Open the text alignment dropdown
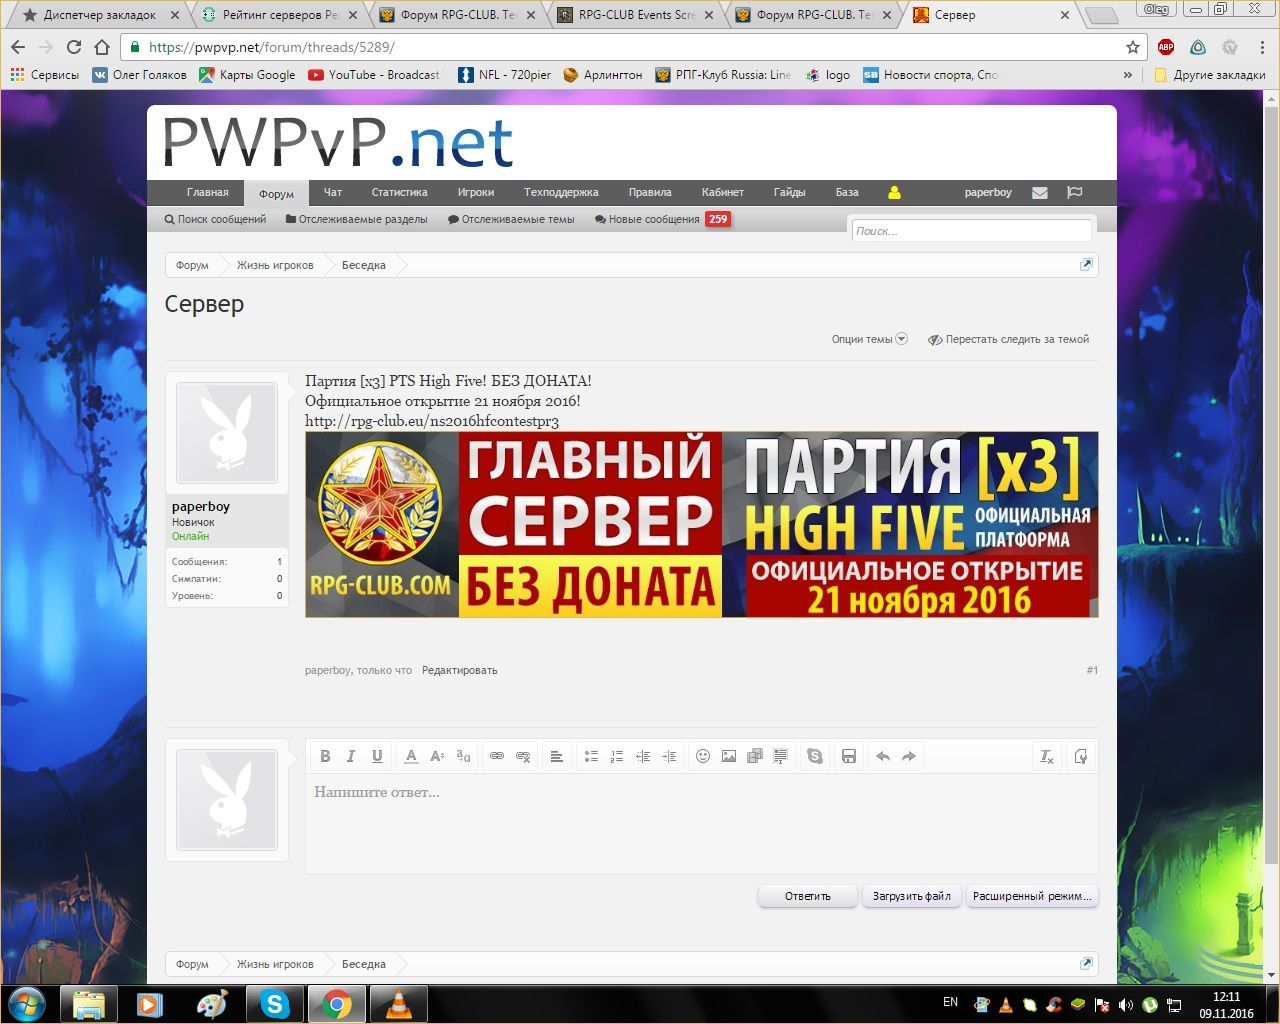 tap(557, 756)
